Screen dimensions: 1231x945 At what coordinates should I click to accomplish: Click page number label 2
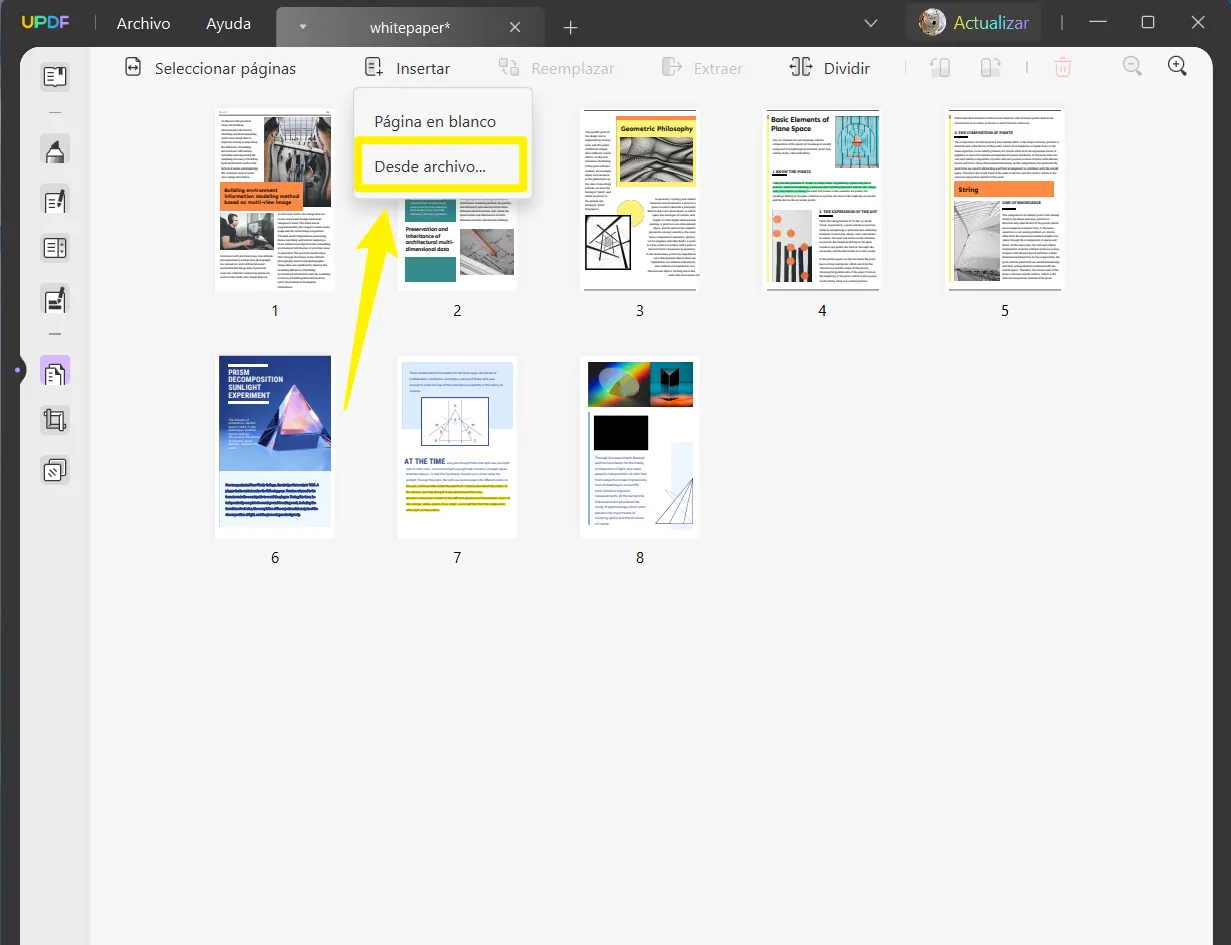click(457, 311)
